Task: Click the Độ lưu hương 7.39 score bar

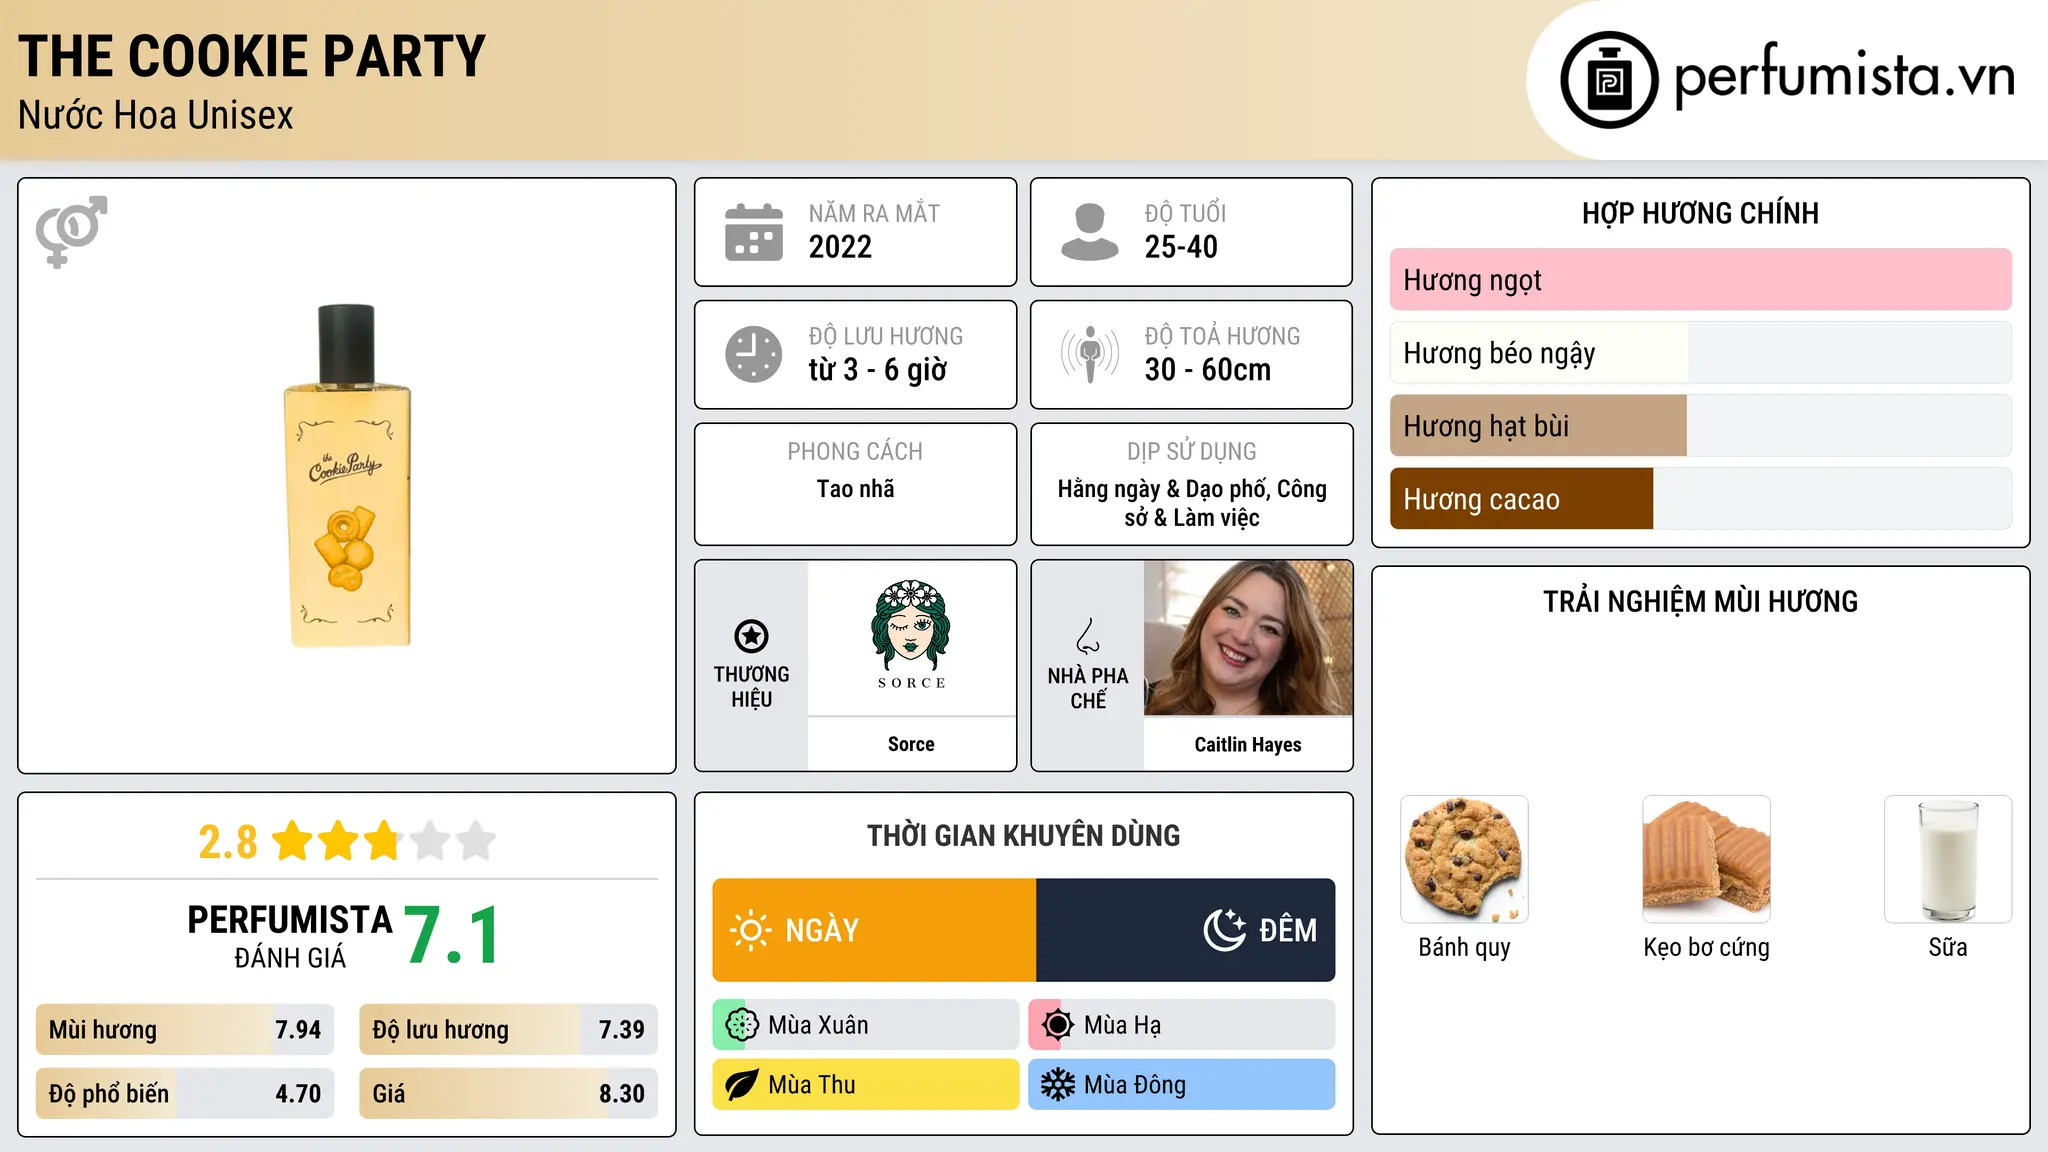Action: 508,1030
